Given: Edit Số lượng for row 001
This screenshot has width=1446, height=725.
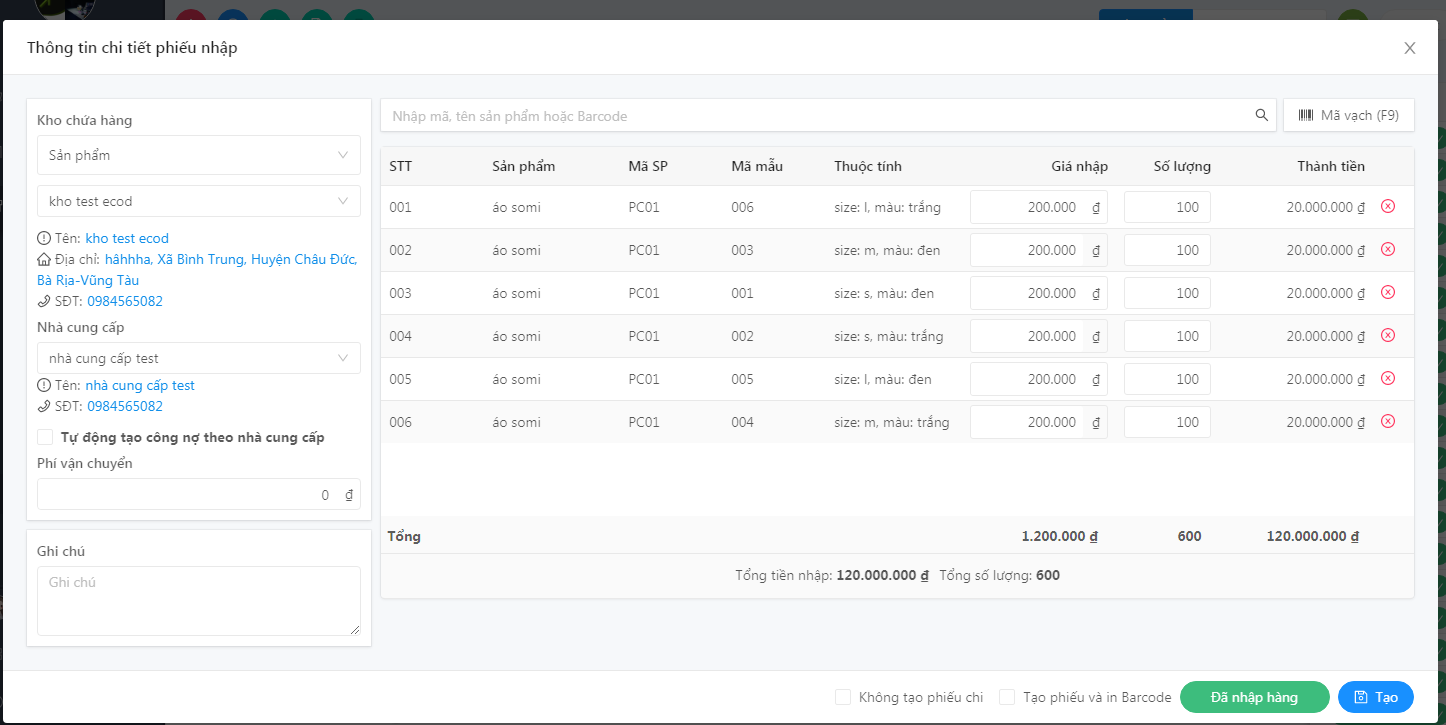Looking at the screenshot, I should click(1167, 207).
